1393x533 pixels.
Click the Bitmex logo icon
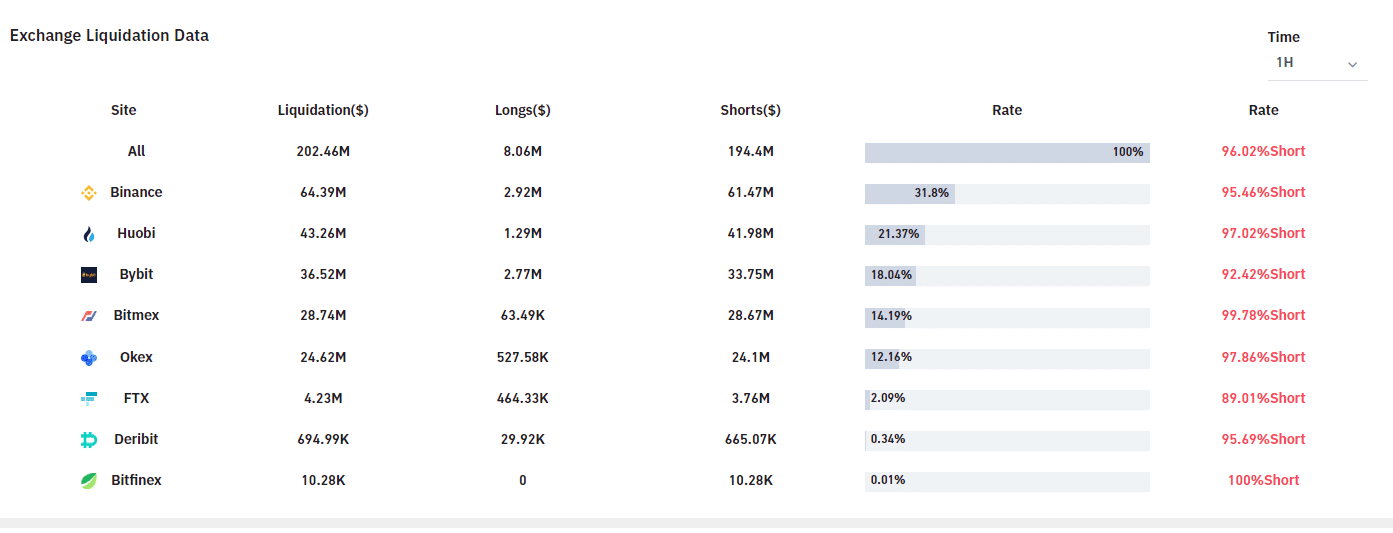(x=88, y=316)
